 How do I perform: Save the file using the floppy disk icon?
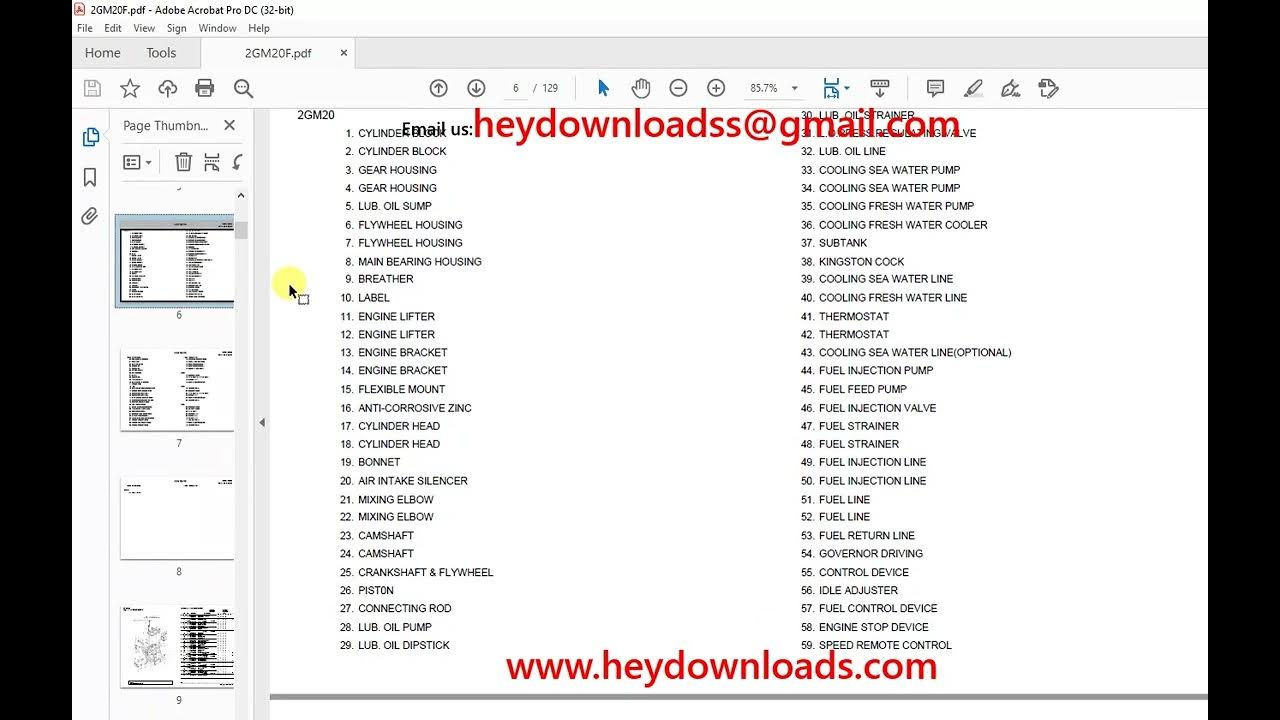(92, 88)
